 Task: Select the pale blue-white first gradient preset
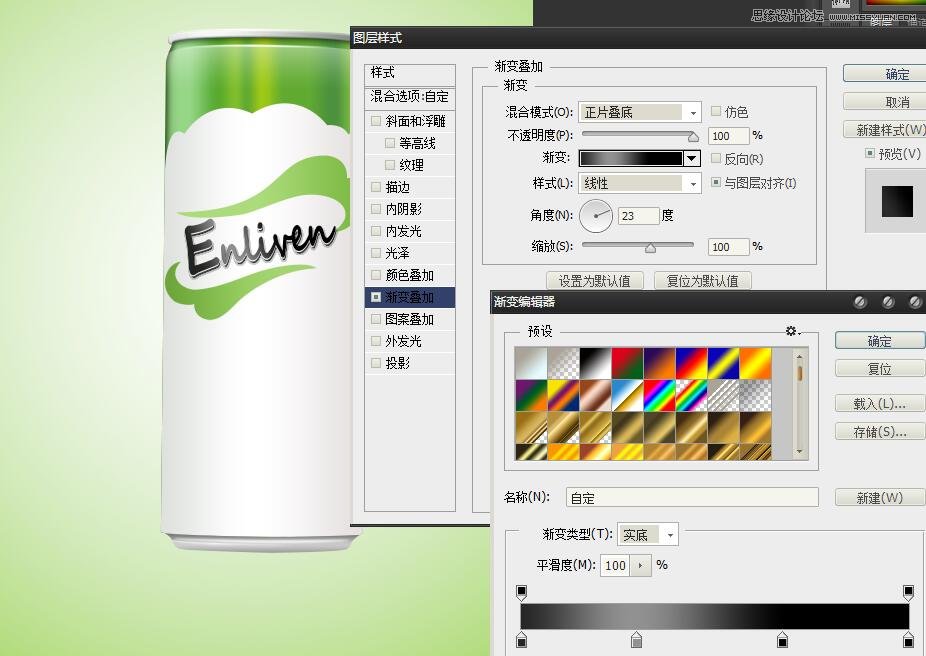[531, 363]
